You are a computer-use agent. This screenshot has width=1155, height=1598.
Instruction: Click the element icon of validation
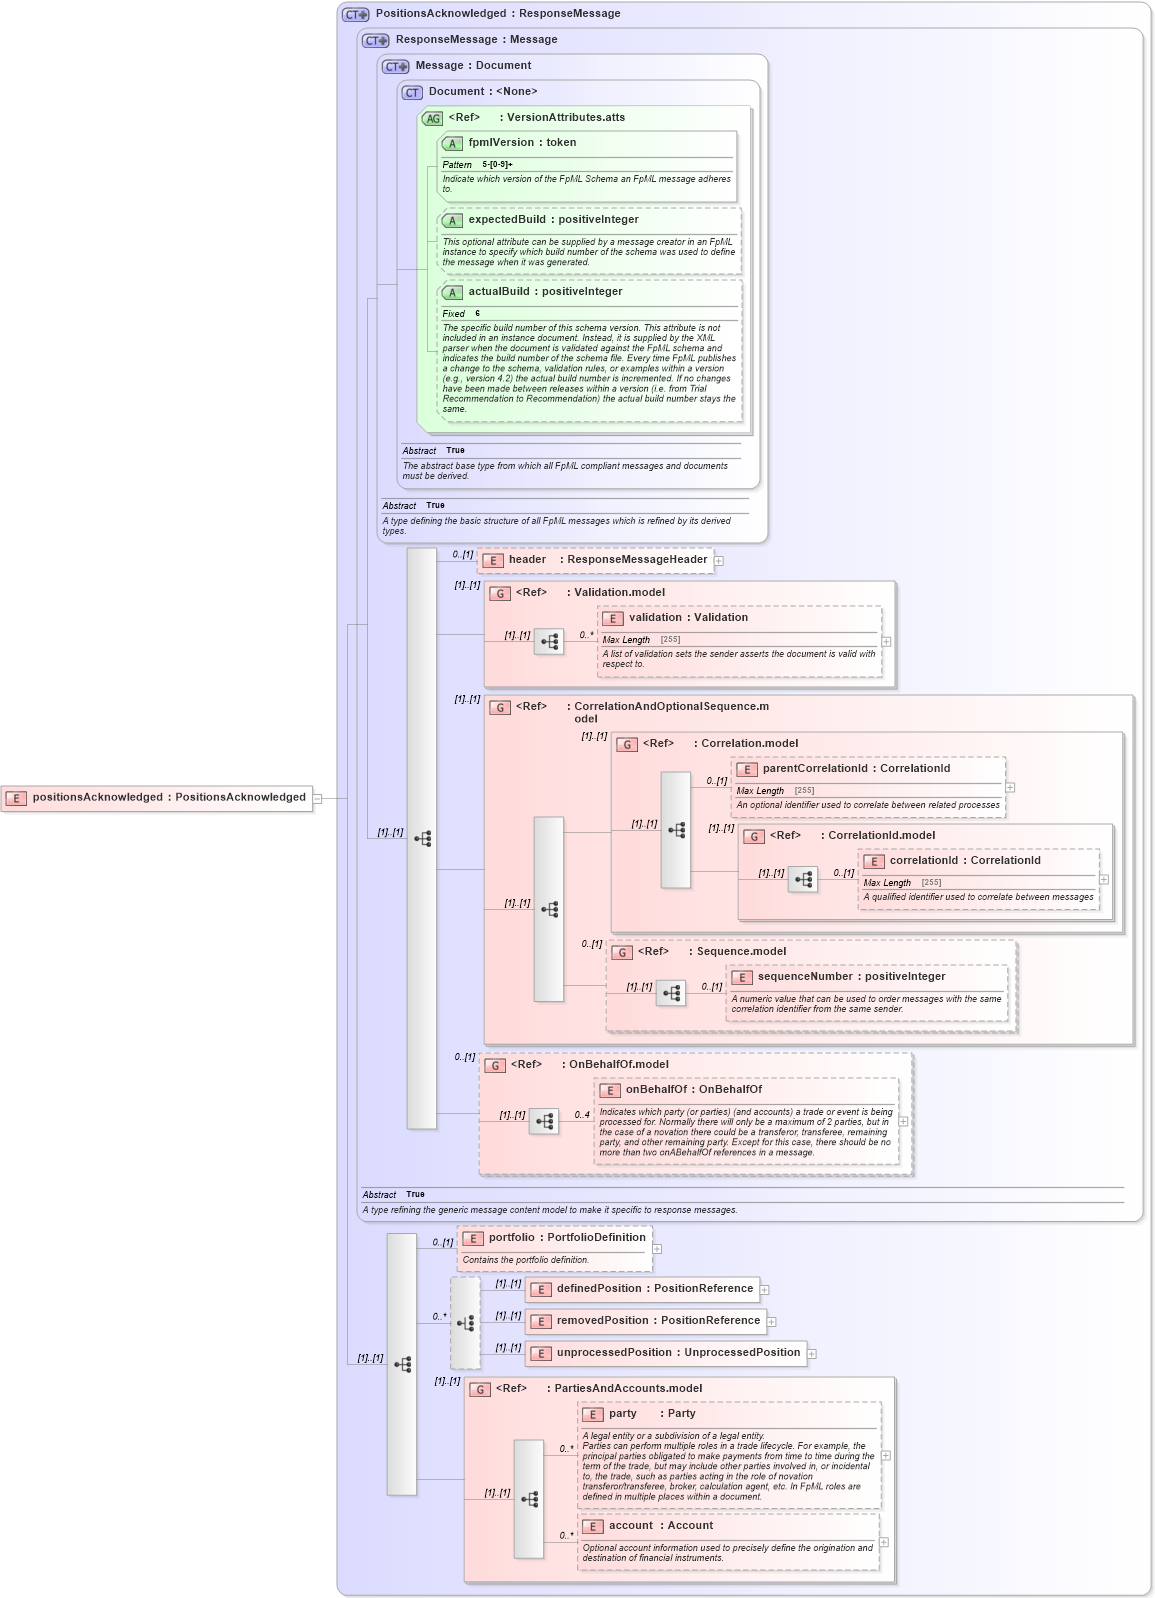click(x=613, y=619)
